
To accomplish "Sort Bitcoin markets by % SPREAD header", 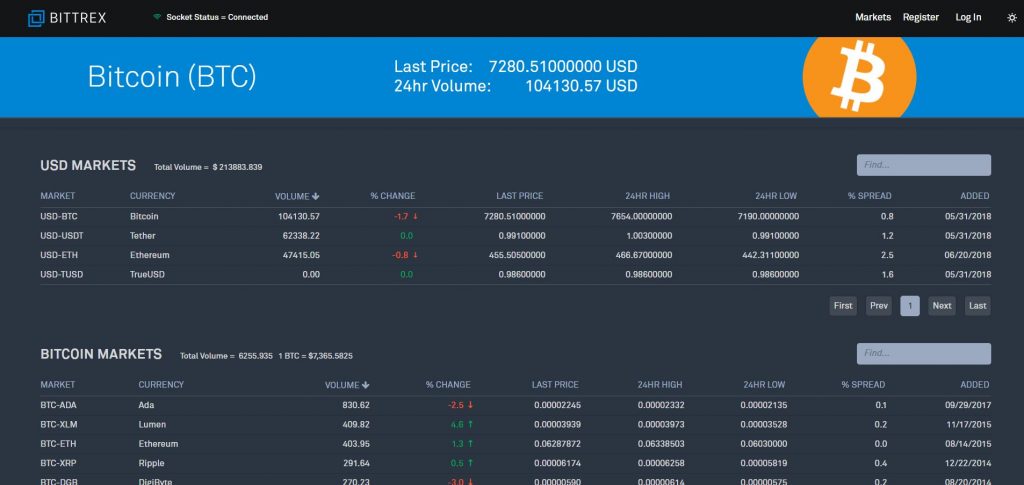I will (863, 384).
